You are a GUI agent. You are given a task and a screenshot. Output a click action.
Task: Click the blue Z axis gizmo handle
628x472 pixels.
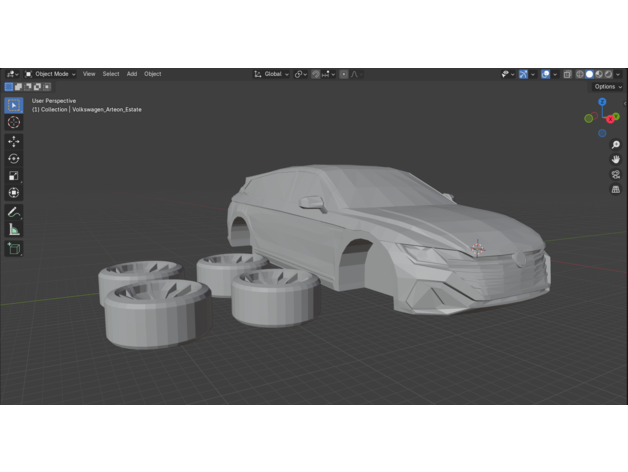click(602, 102)
